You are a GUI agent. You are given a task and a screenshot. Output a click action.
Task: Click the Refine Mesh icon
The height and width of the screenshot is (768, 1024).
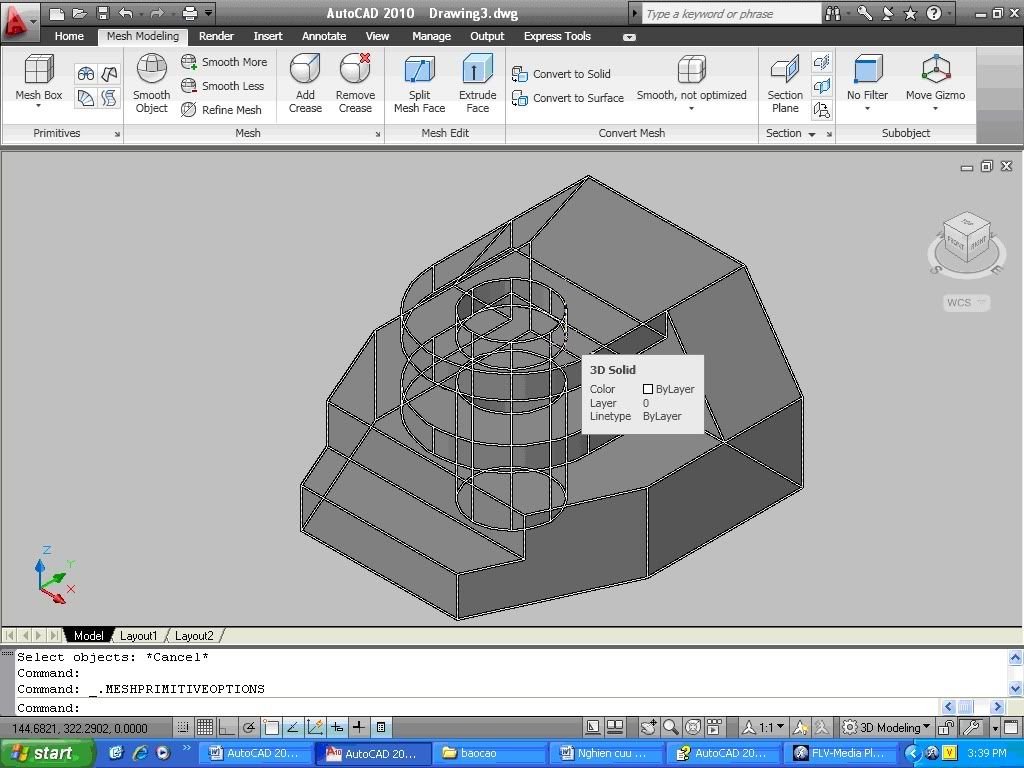tap(189, 110)
